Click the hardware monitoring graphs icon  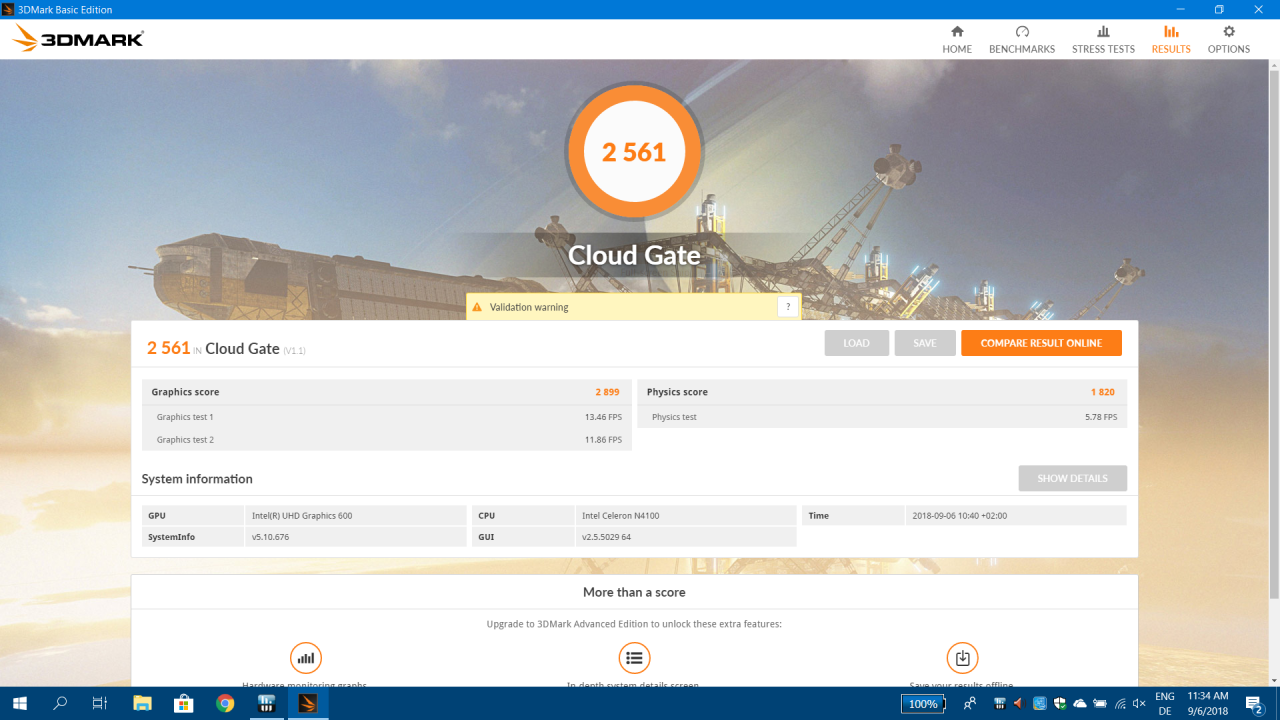[x=306, y=658]
